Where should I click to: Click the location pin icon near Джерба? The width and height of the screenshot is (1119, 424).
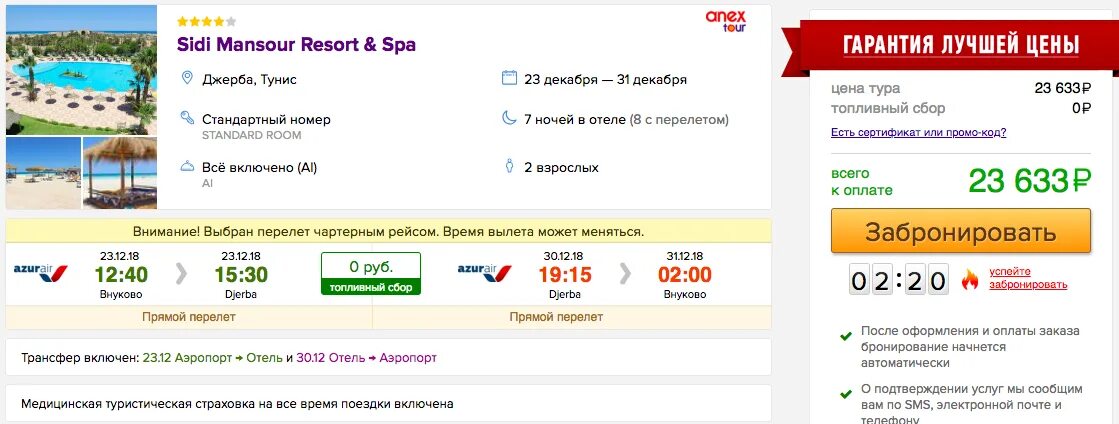click(187, 78)
